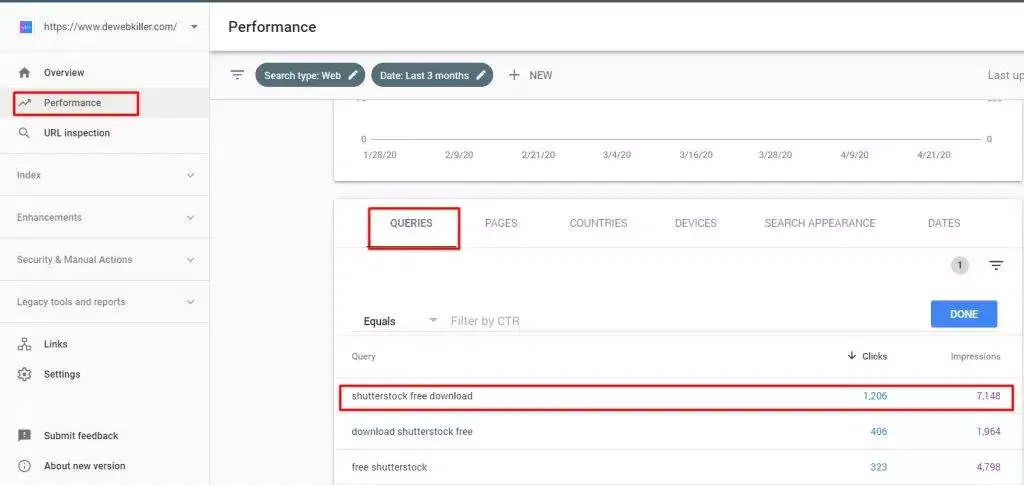Screen dimensions: 1024x485
Task: Sort by the Clicks column header
Action: click(x=874, y=356)
